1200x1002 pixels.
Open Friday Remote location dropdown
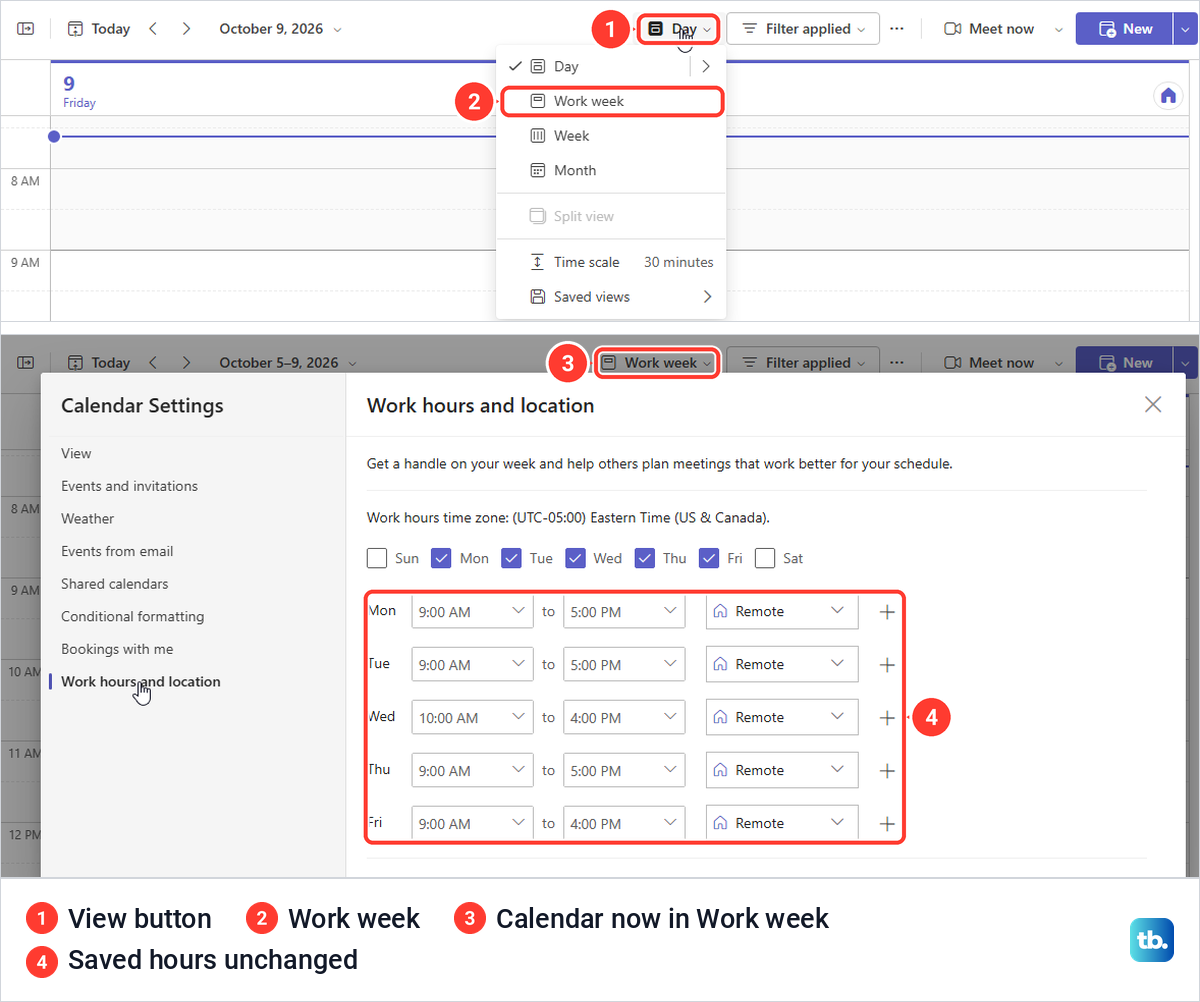pyautogui.click(x=782, y=823)
